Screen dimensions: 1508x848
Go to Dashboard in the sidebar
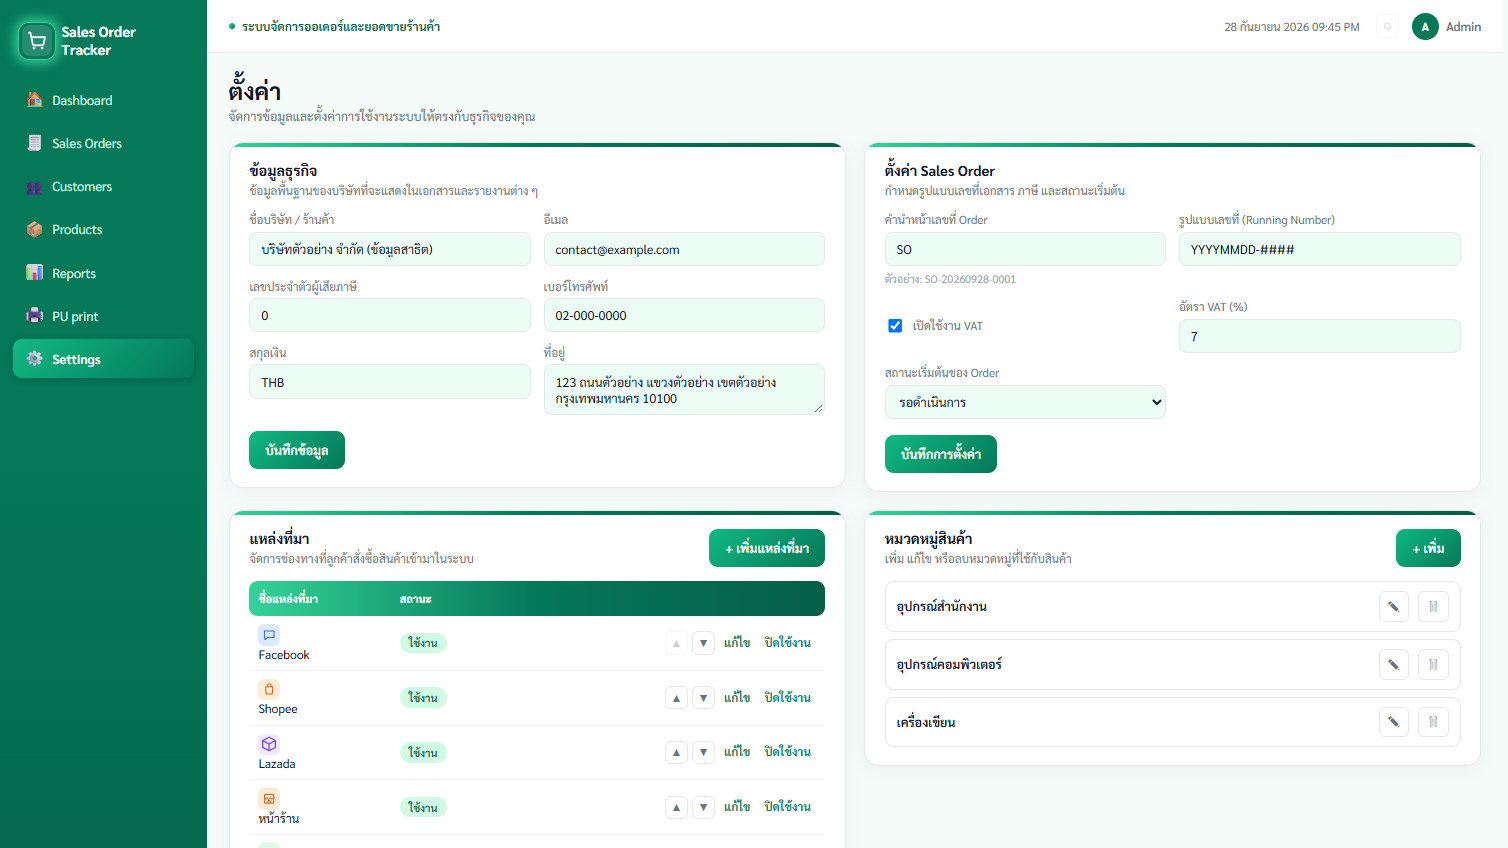pyautogui.click(x=104, y=100)
